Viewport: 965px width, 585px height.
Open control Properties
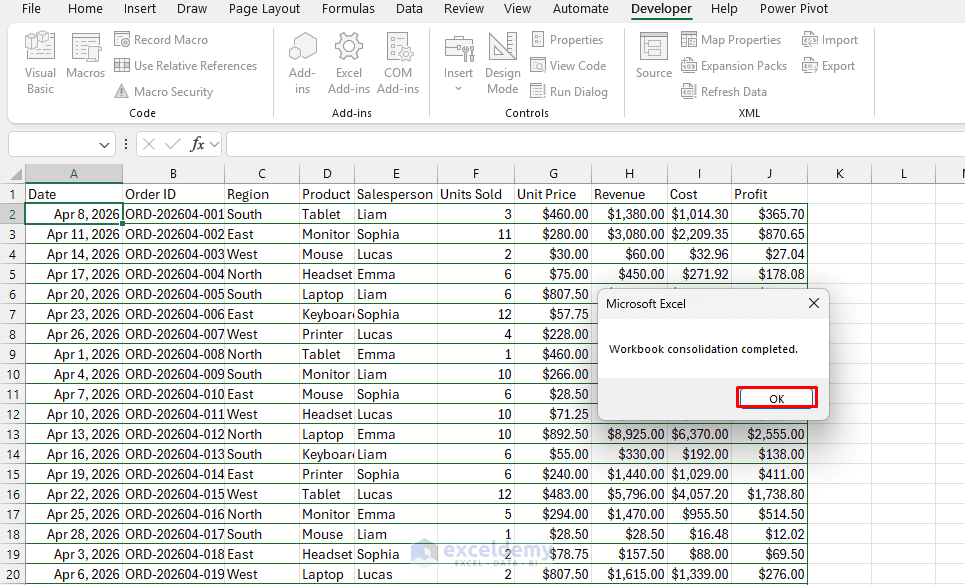(567, 39)
